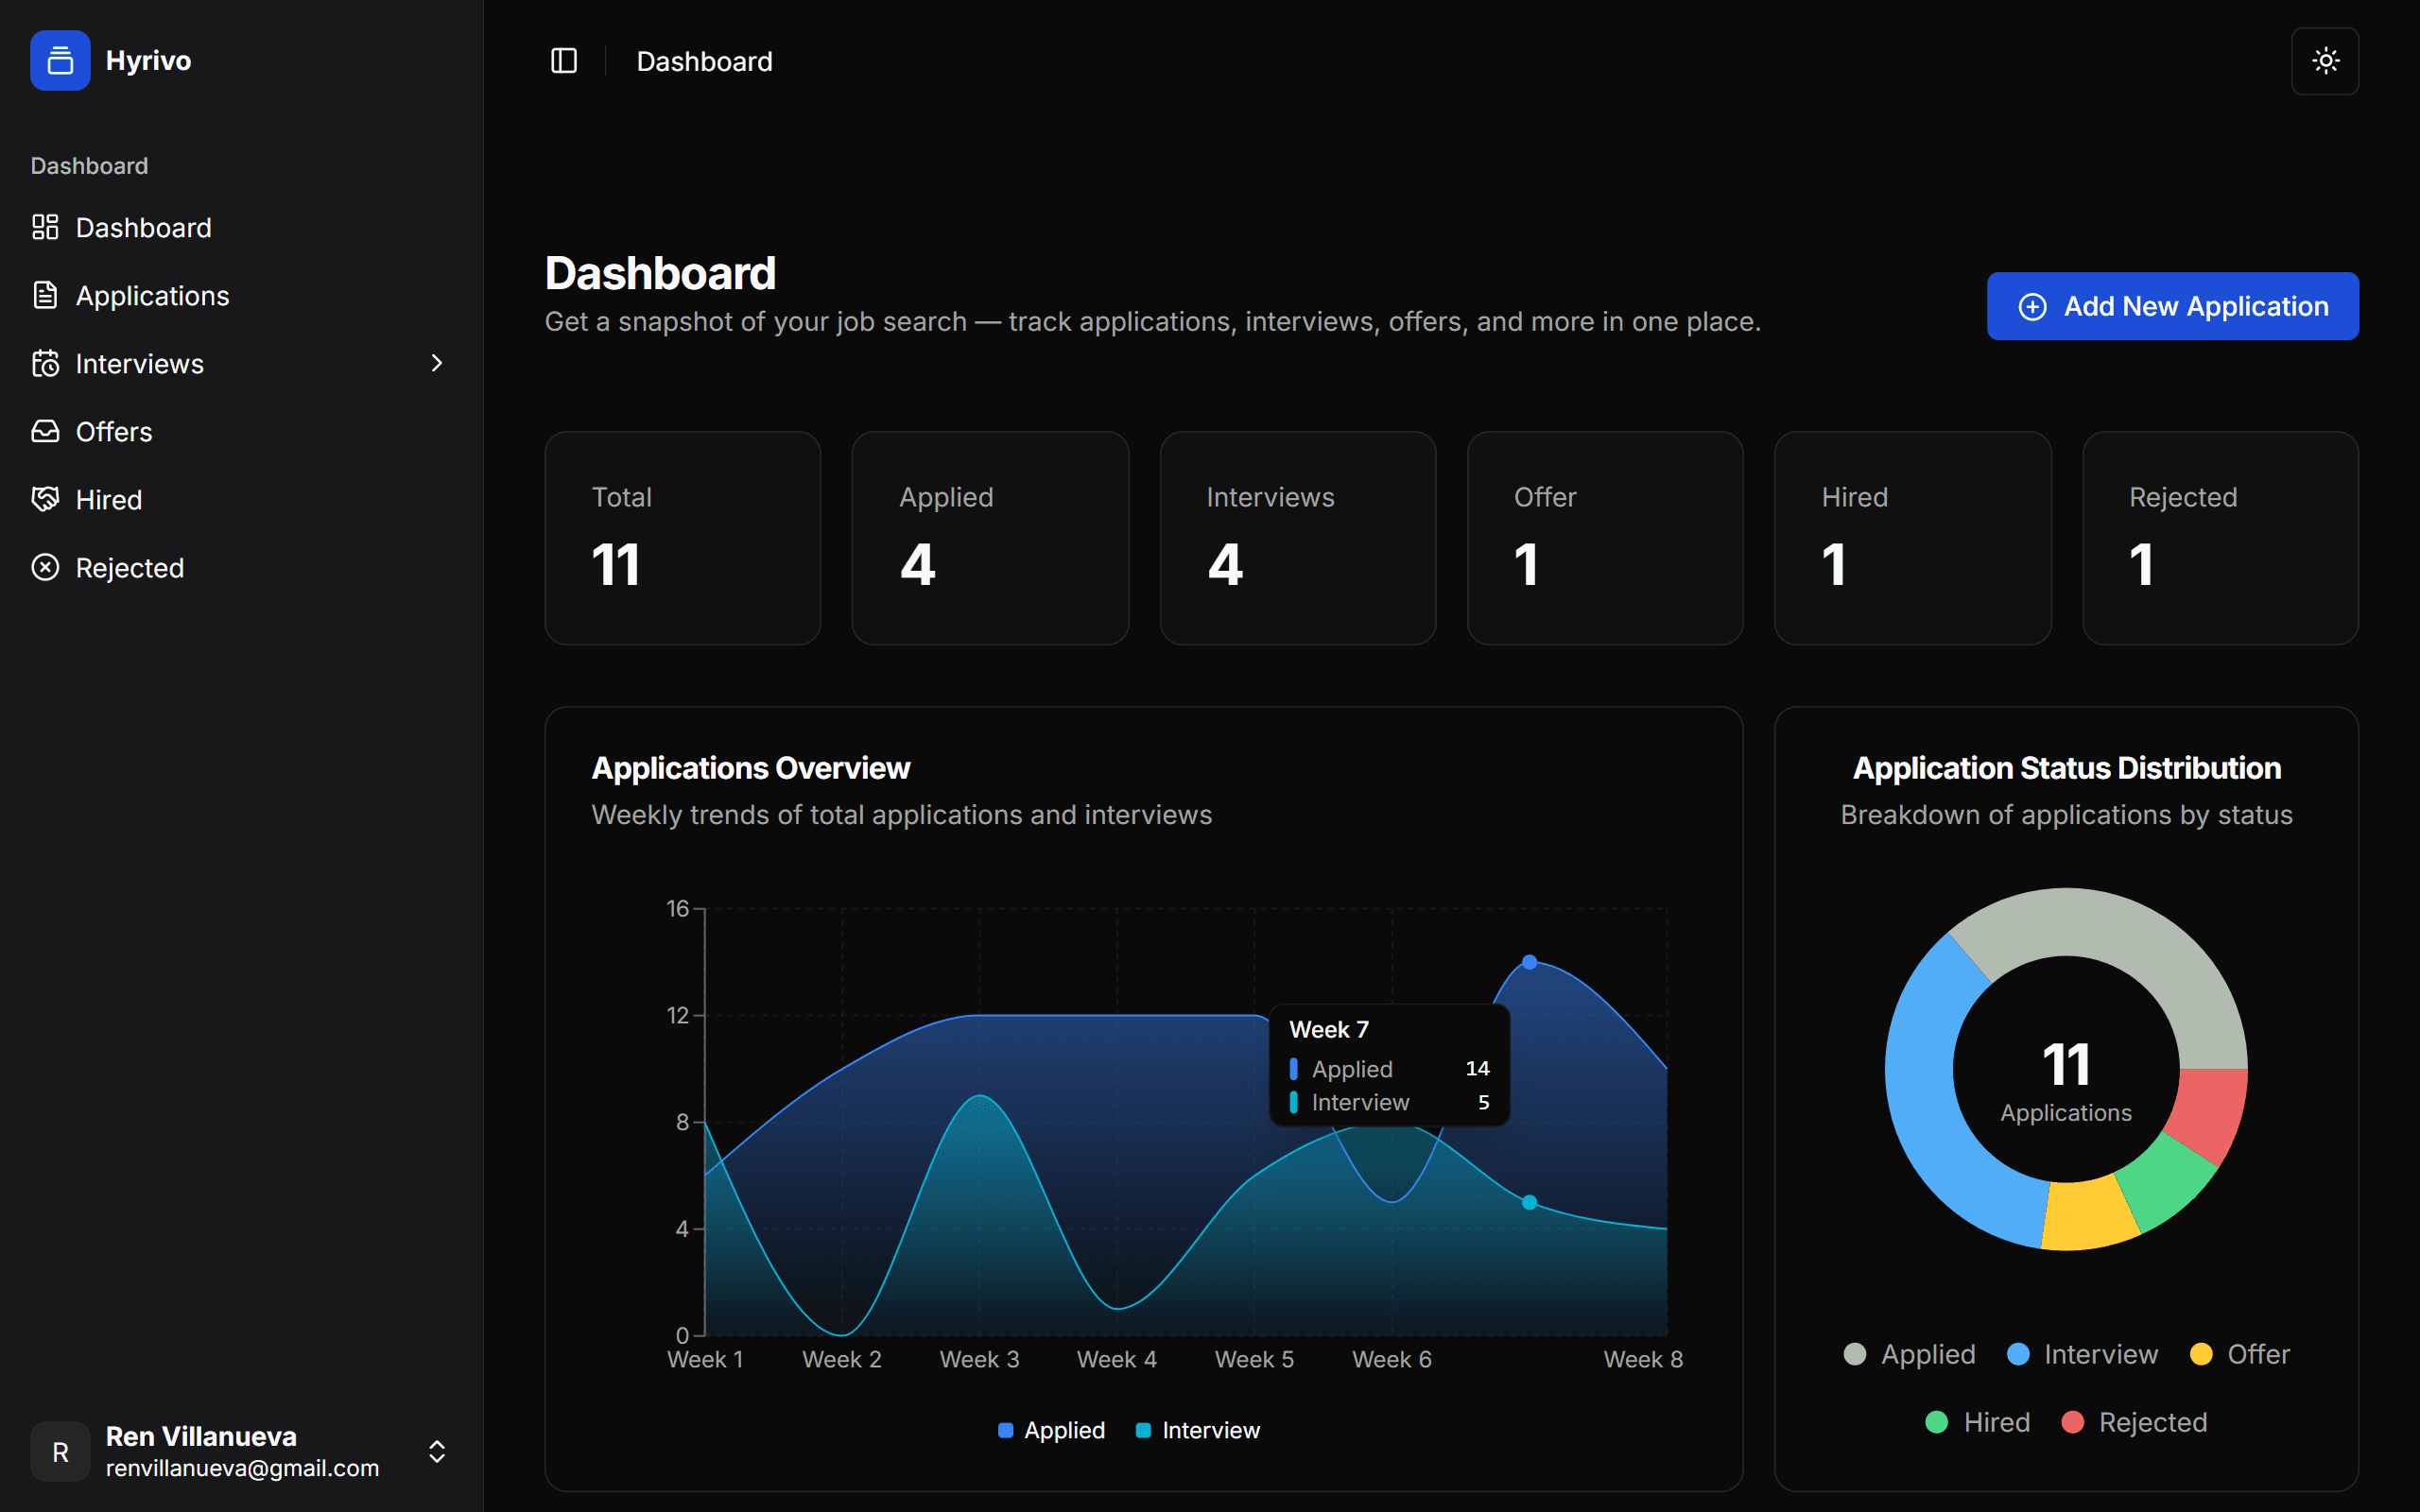
Task: Click the Rejected legend dot in the donut chart
Action: coord(2073,1422)
